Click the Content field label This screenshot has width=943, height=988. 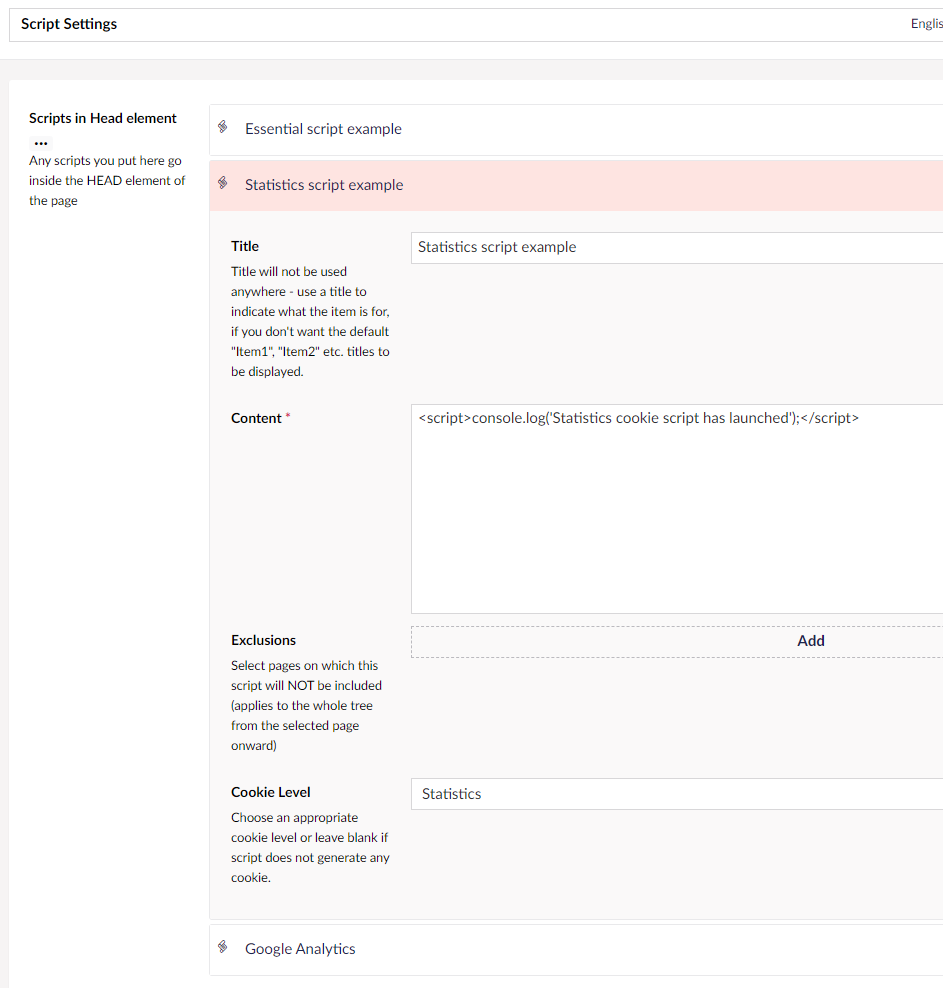pos(256,418)
